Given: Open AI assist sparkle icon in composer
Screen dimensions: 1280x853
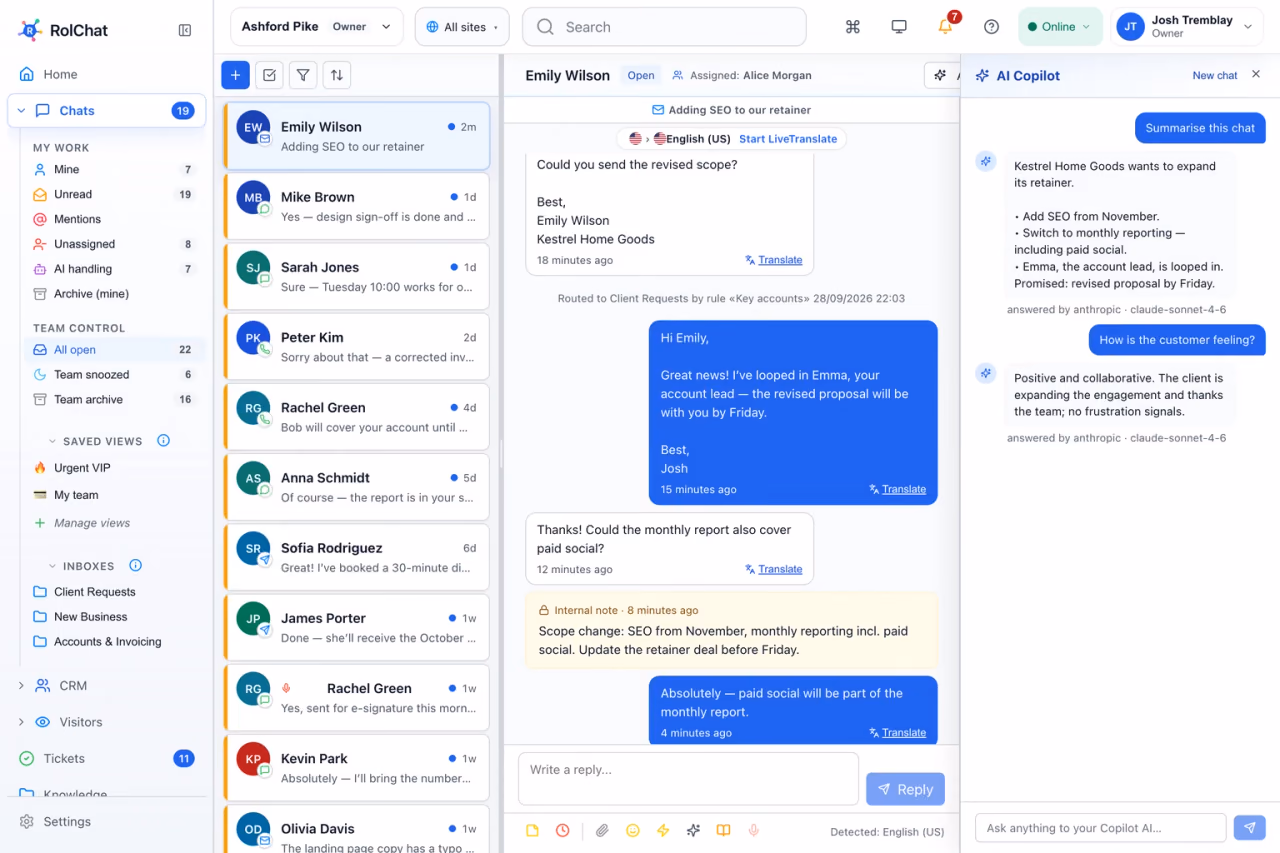Looking at the screenshot, I should click(x=693, y=831).
